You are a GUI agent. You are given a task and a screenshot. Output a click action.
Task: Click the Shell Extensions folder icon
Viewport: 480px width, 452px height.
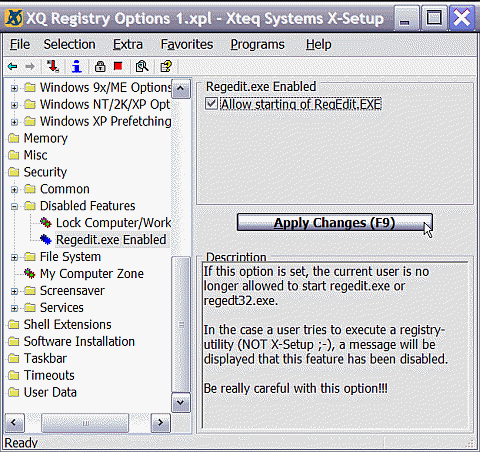(14, 324)
